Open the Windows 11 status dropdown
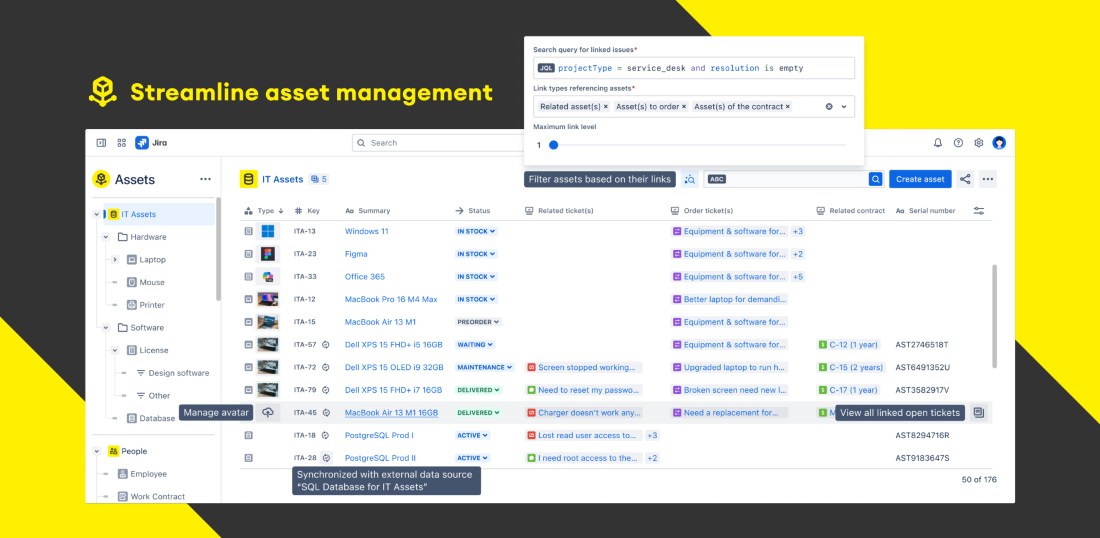1100x538 pixels. click(x=476, y=231)
